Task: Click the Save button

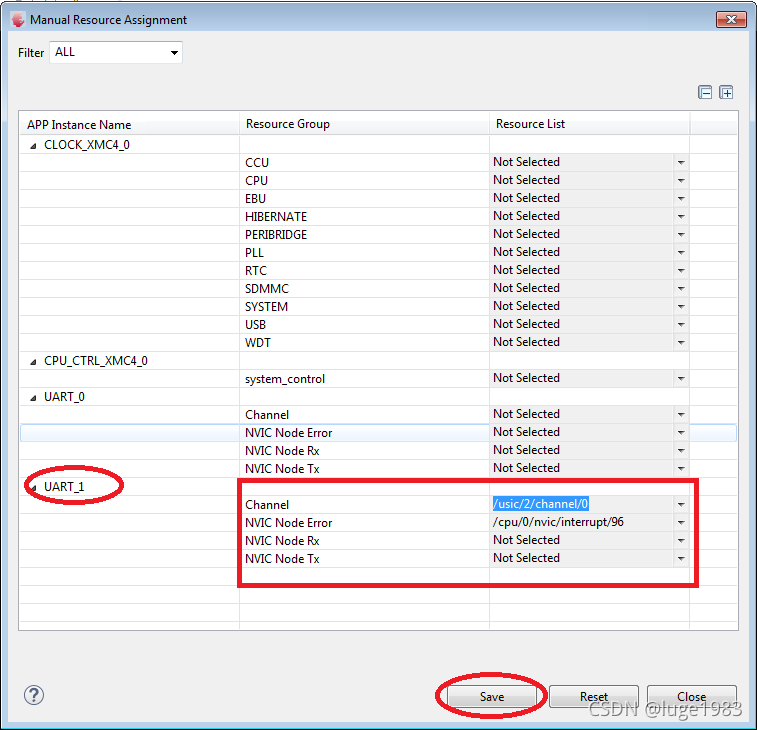Action: 491,697
